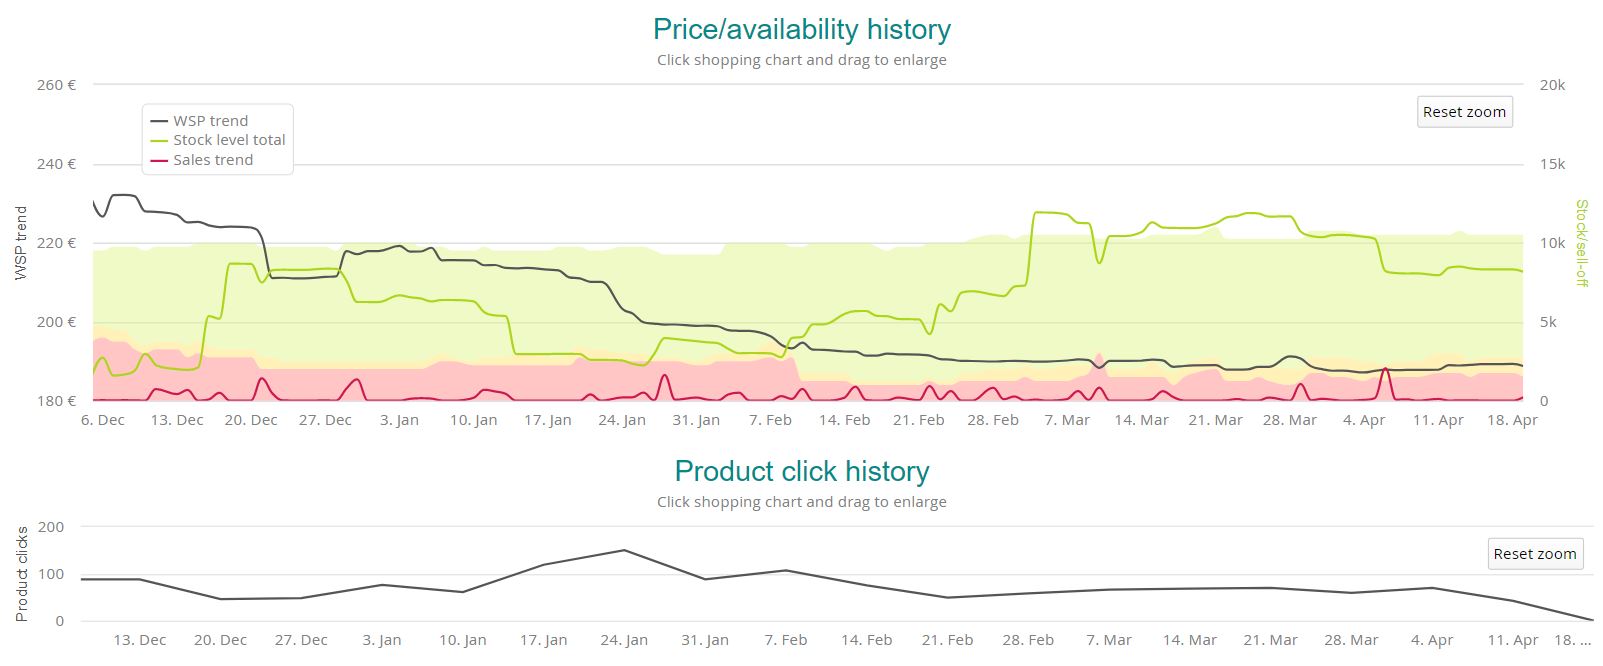Image resolution: width=1603 pixels, height=666 pixels.
Task: Click the red sales spike near 4. Apr
Action: (1385, 370)
